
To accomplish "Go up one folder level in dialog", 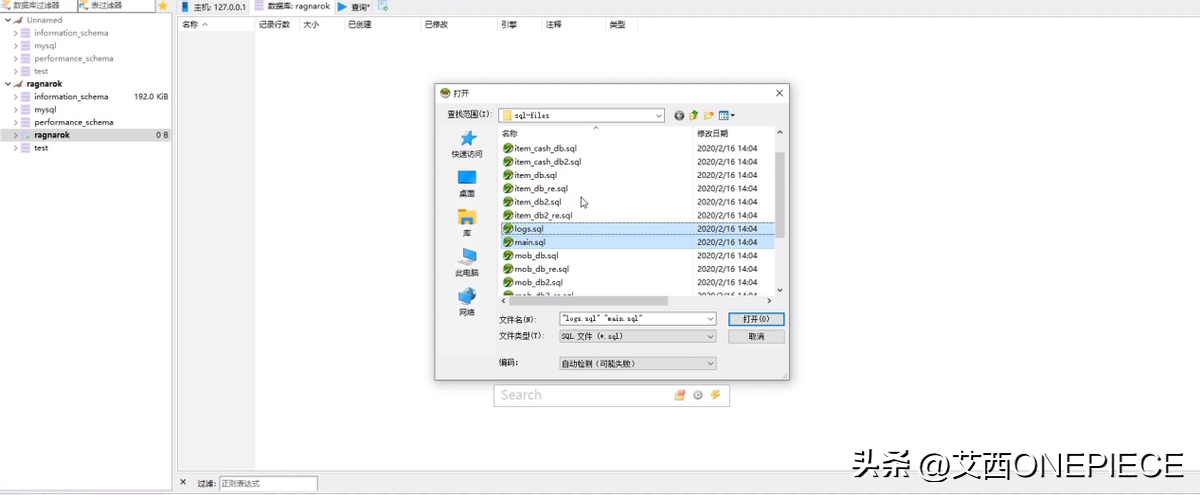I will pyautogui.click(x=694, y=116).
